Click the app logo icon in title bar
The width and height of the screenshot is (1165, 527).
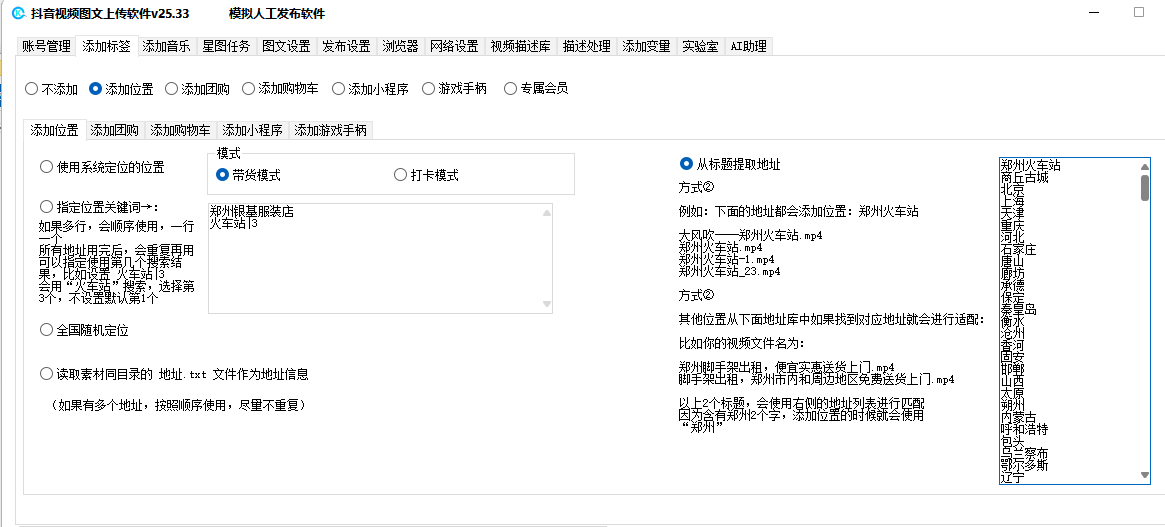17,14
